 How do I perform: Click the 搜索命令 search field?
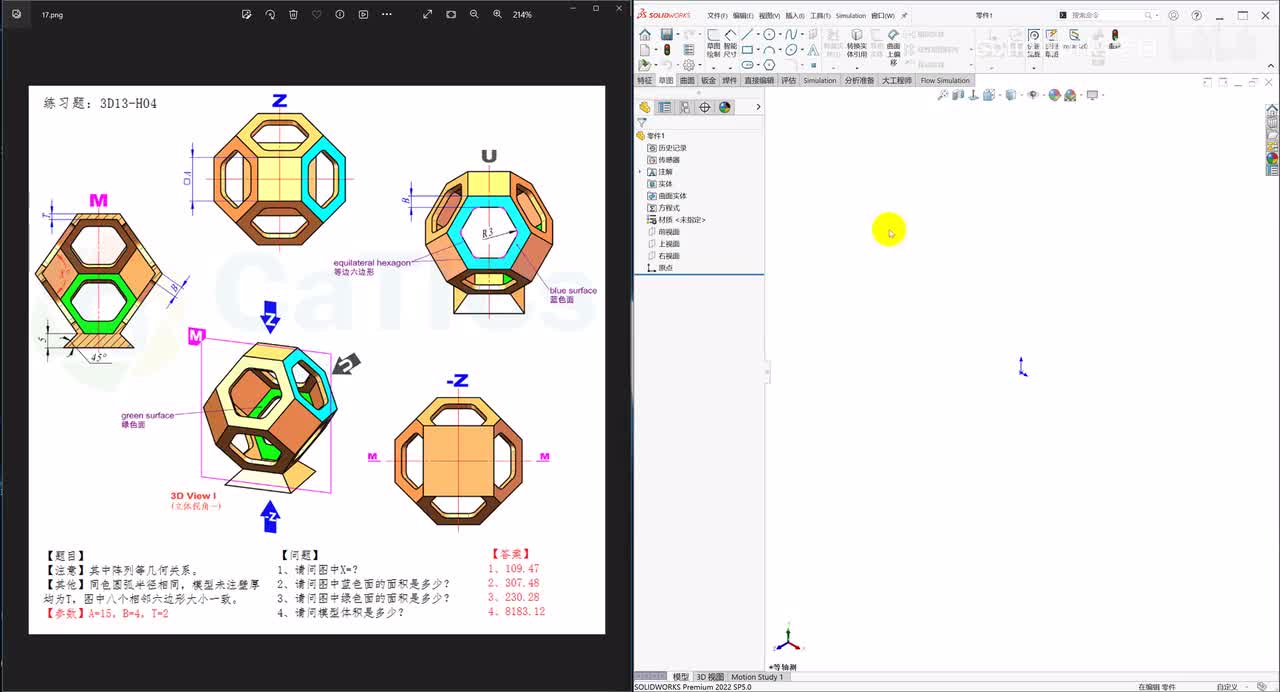(x=1107, y=16)
